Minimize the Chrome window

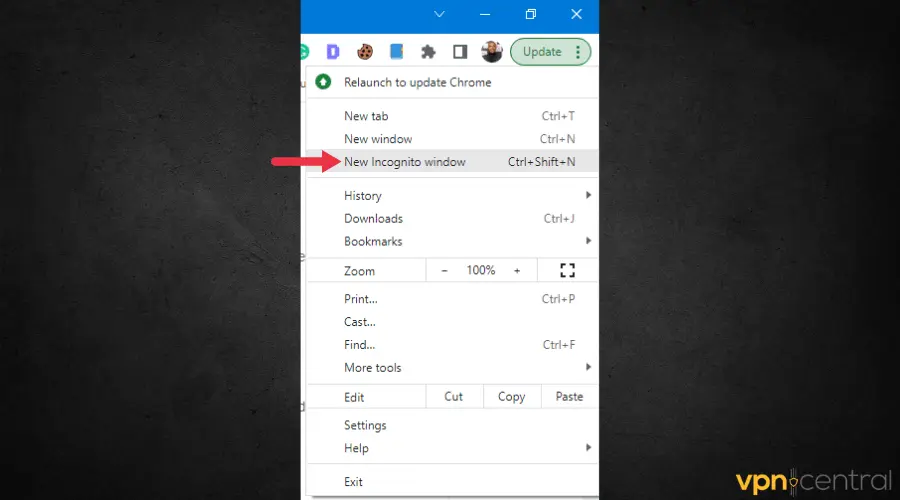click(x=485, y=14)
